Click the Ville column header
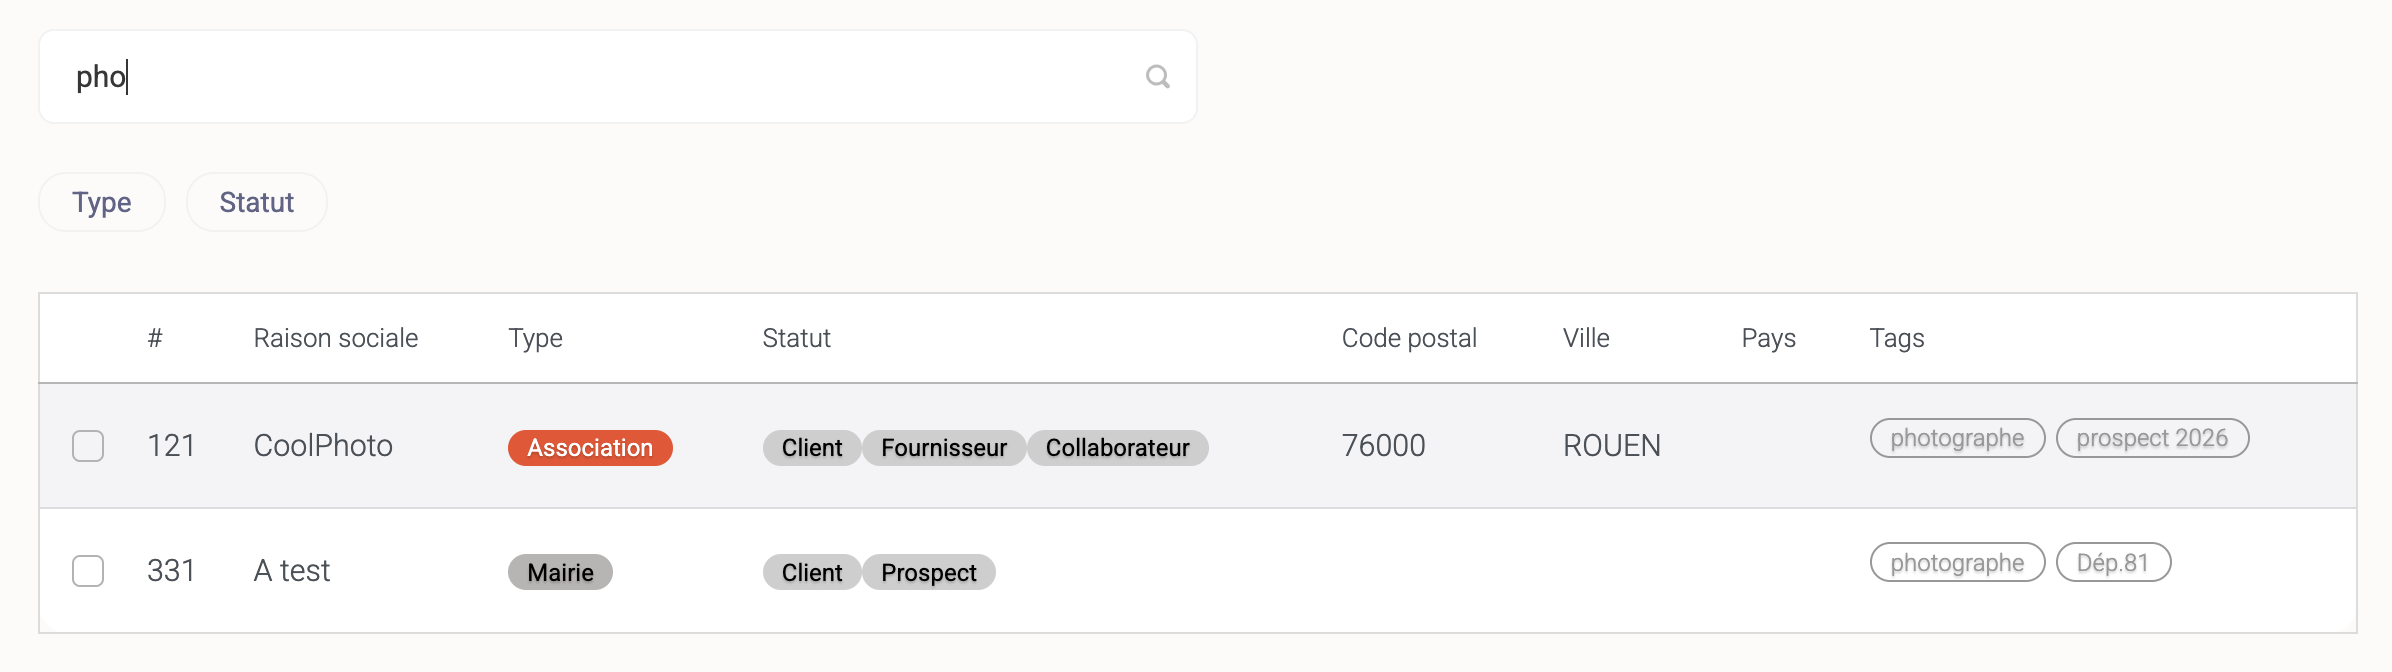Screen dimensions: 2392x672 (x=1586, y=338)
